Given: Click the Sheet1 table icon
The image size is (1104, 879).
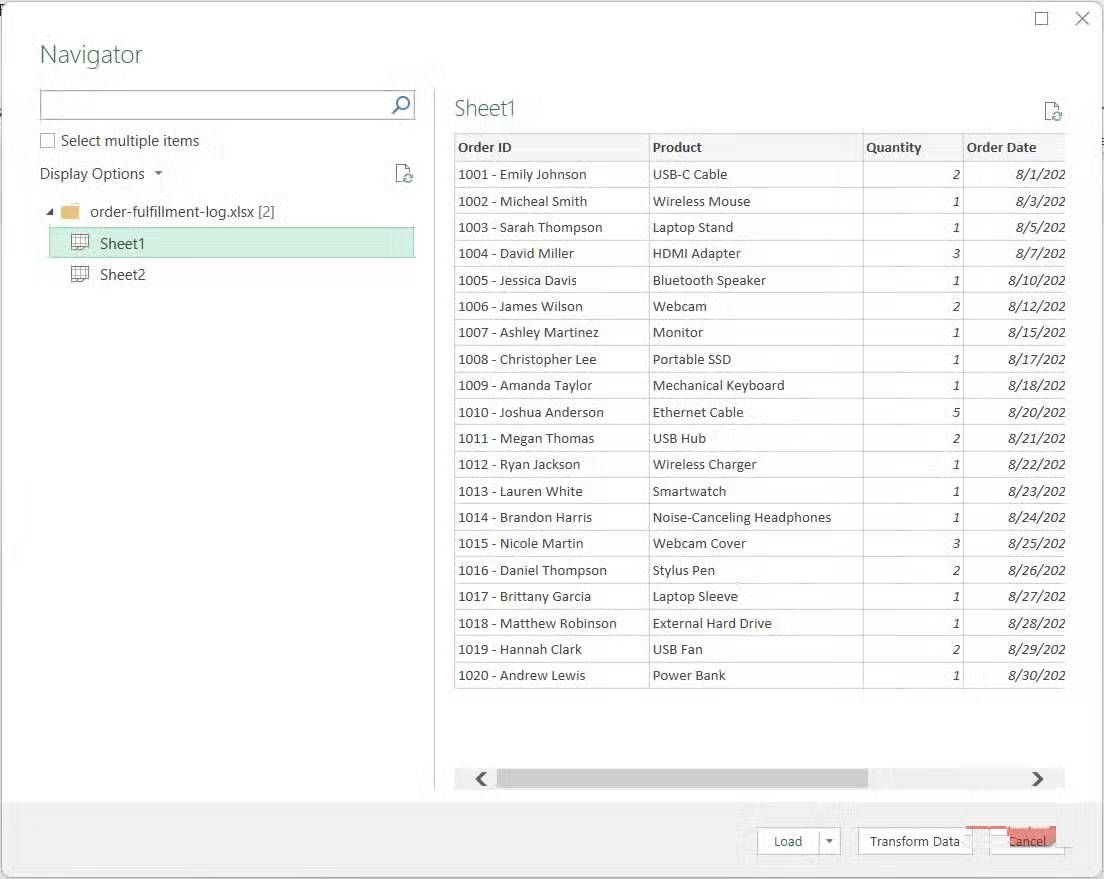Looking at the screenshot, I should (x=80, y=243).
